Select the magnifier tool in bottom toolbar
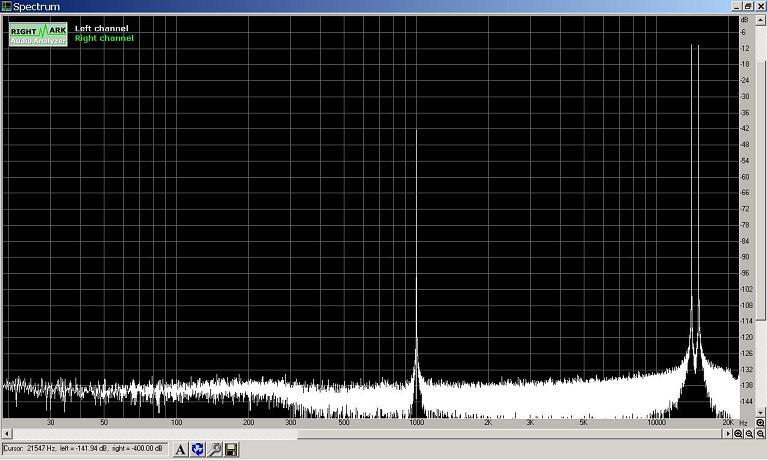Viewport: 768px width, 461px height. (214, 450)
